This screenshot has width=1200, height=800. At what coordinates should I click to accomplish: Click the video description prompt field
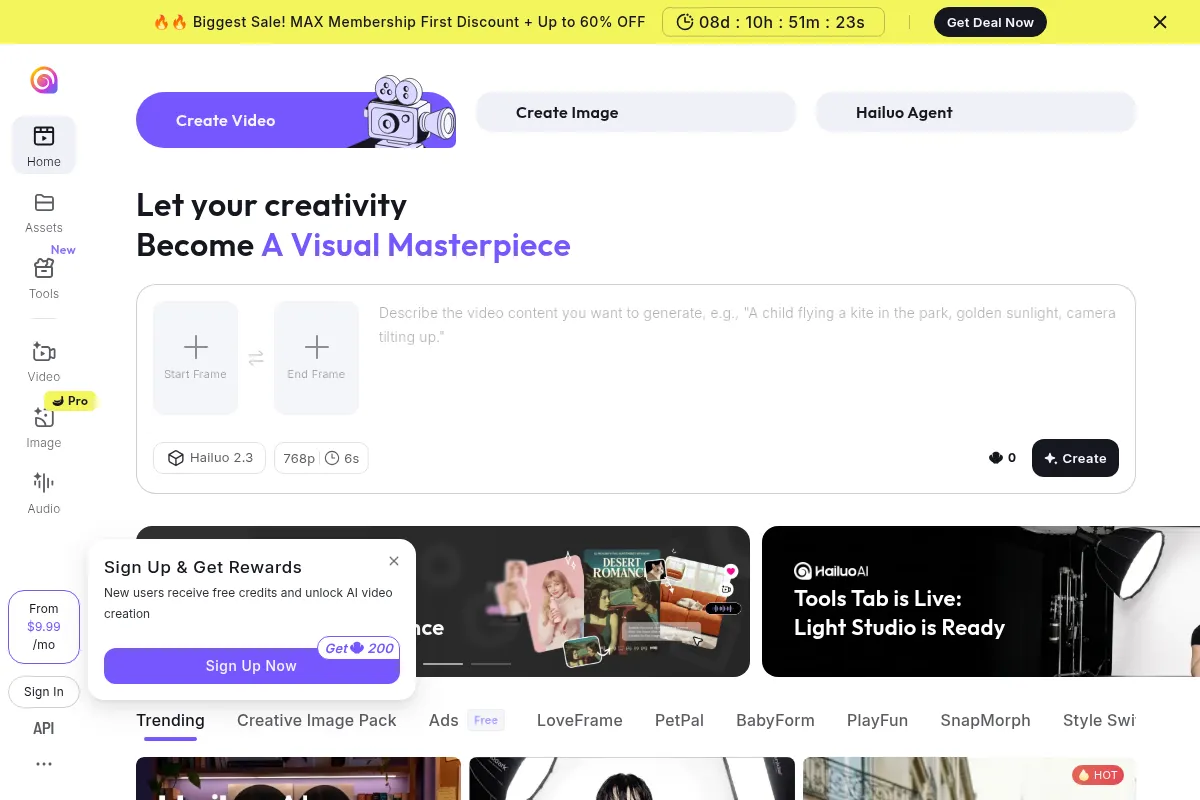[x=747, y=358]
